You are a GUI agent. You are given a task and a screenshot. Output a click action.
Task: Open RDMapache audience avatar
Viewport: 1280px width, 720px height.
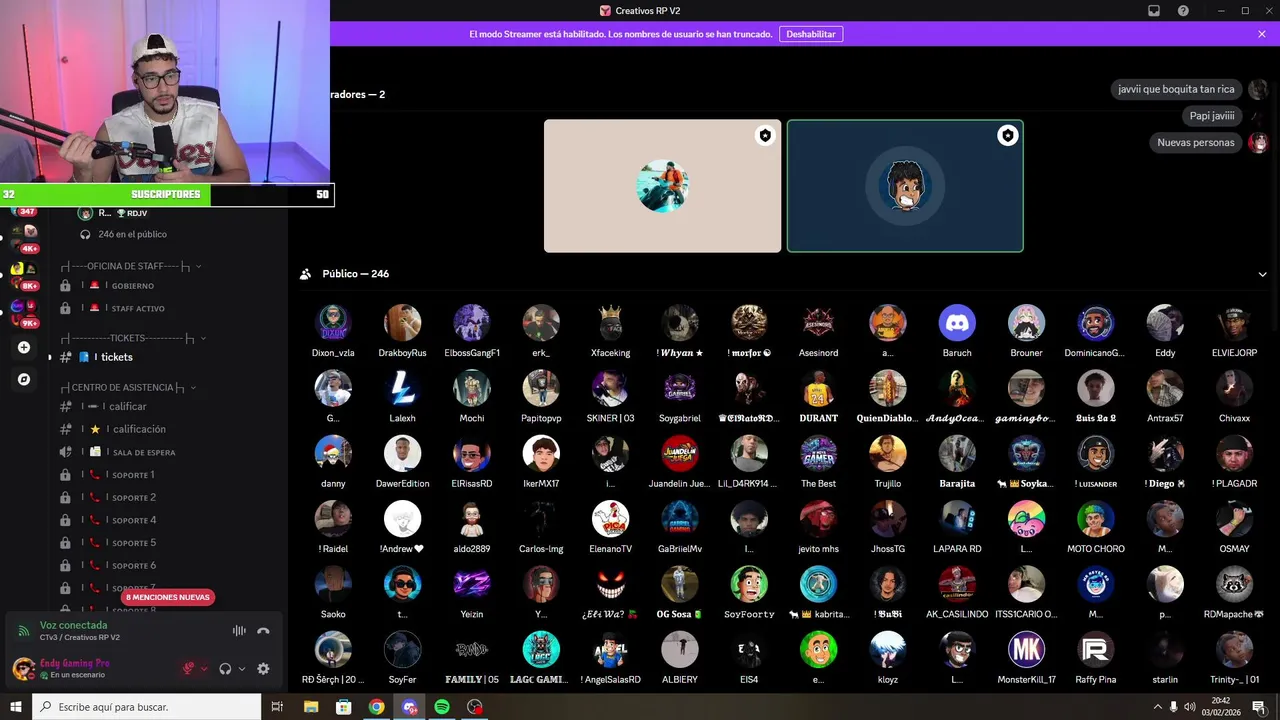[1234, 584]
